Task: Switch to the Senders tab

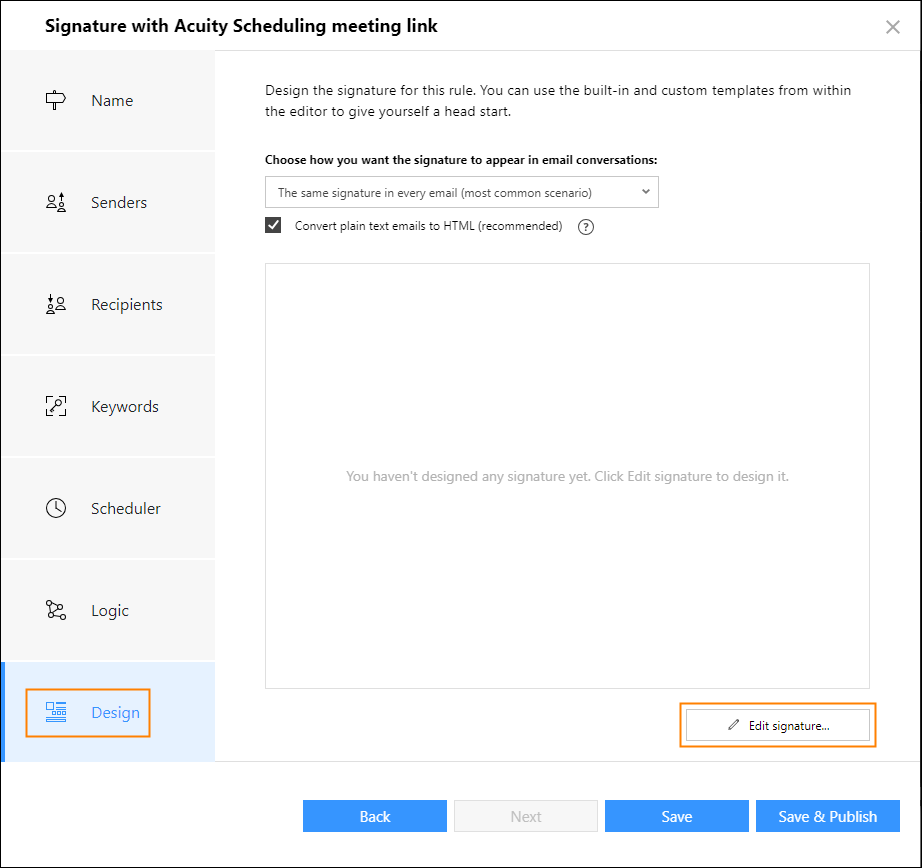Action: point(108,202)
